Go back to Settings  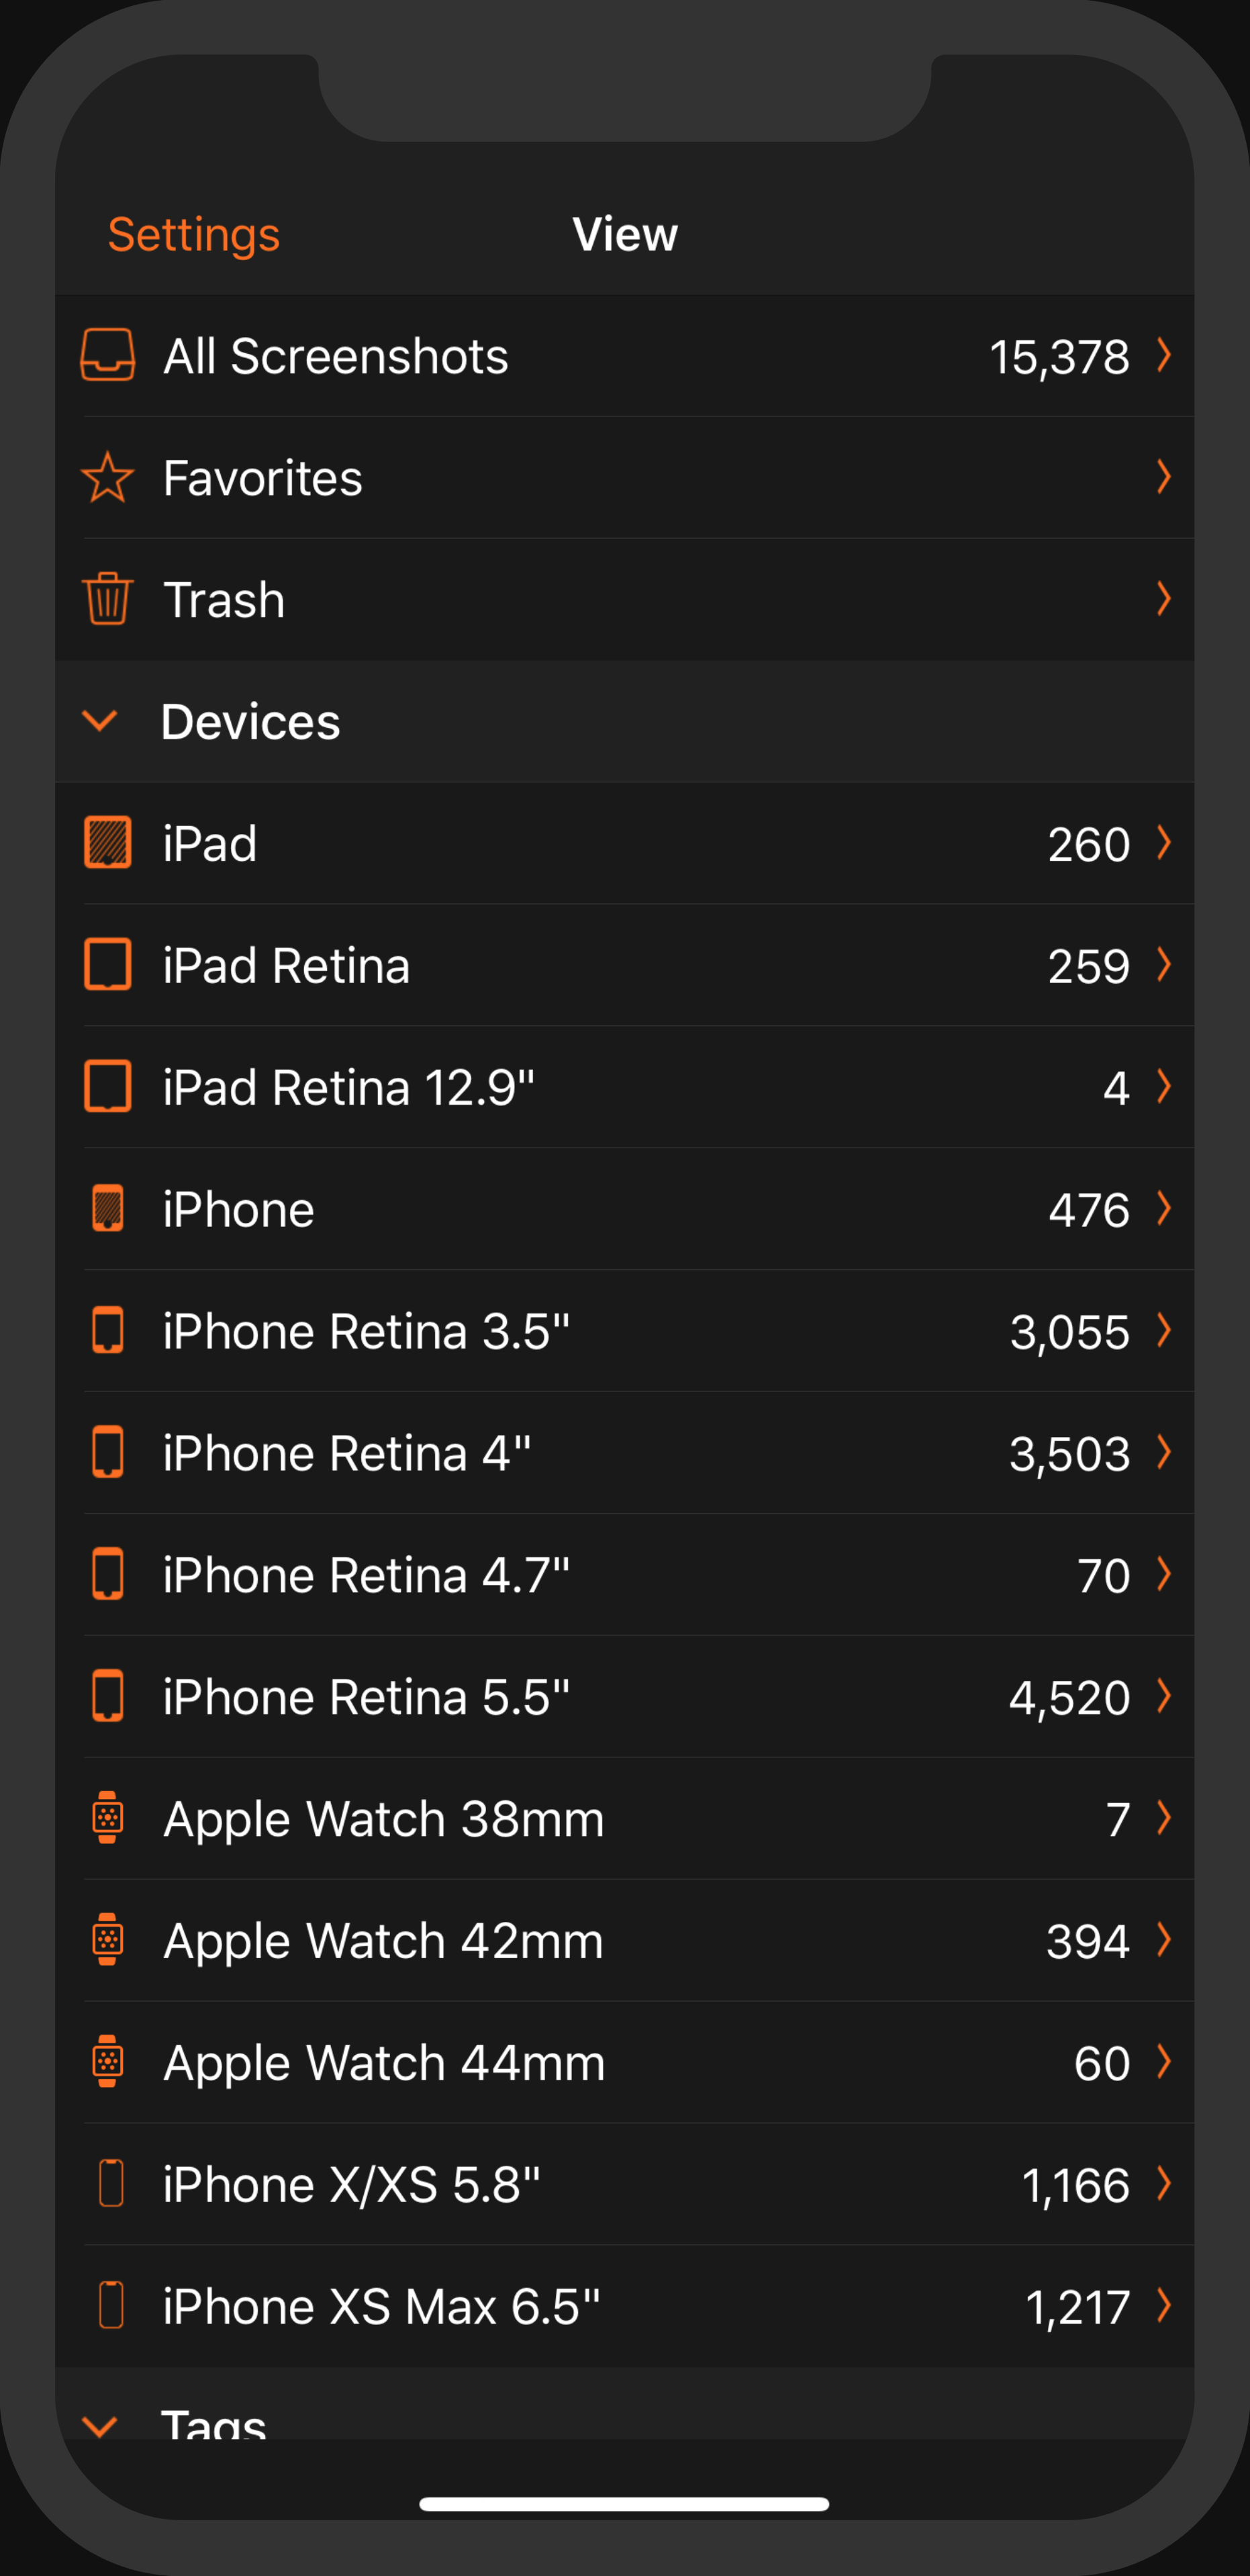(x=193, y=235)
